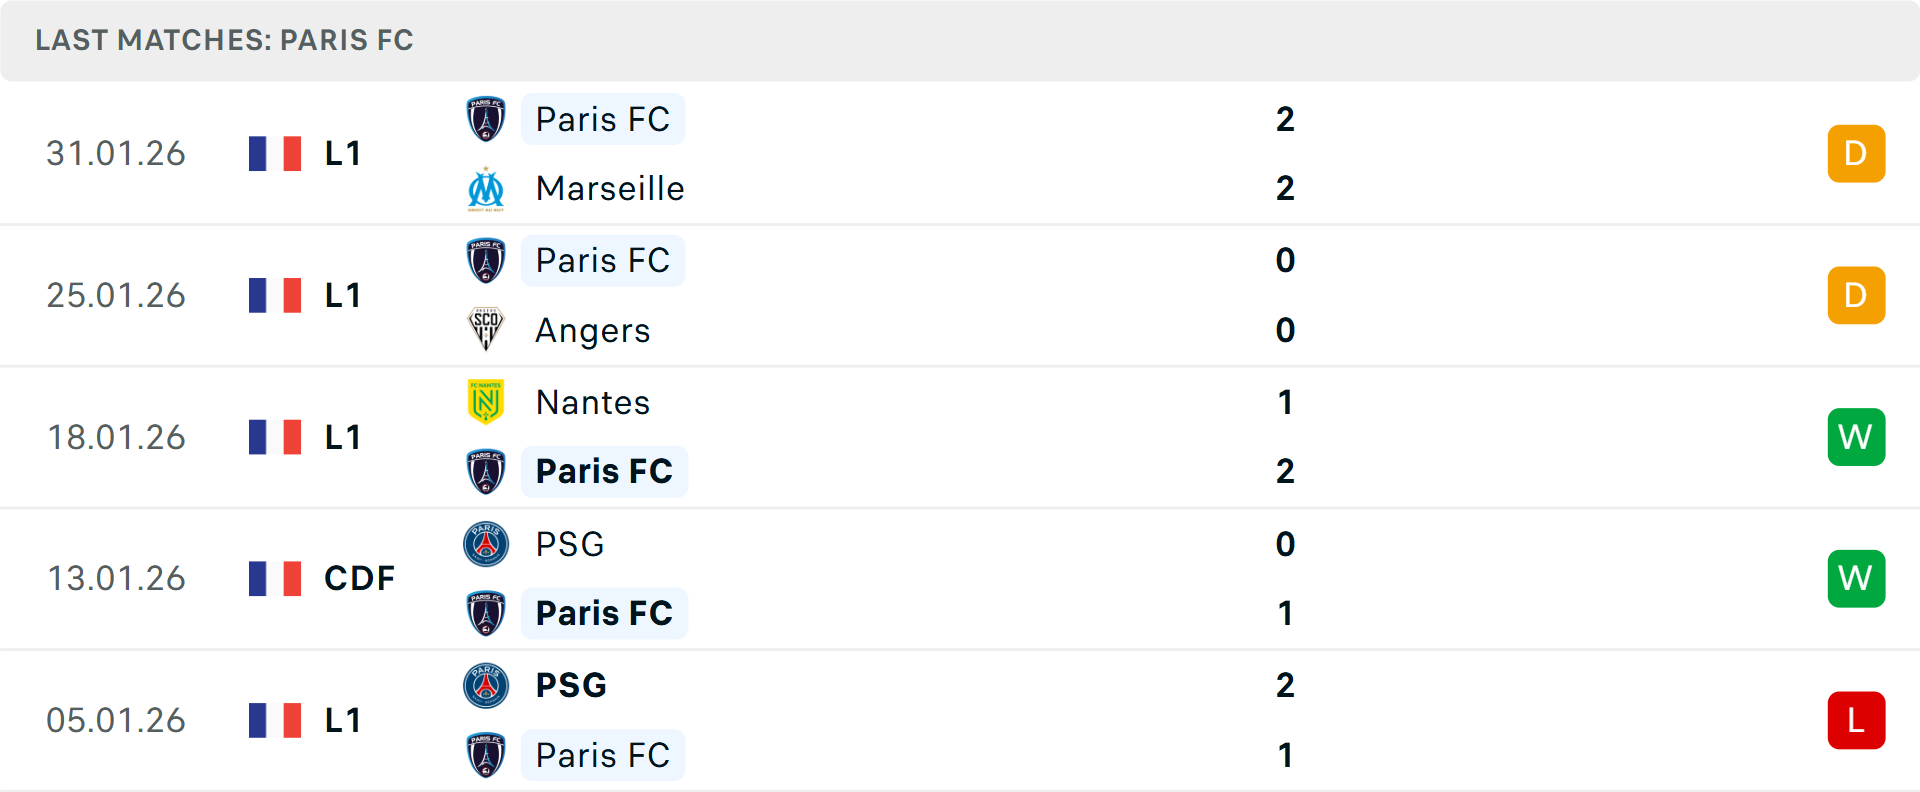This screenshot has width=1920, height=792.
Task: Click the 18.01.26 match date
Action: tap(116, 437)
